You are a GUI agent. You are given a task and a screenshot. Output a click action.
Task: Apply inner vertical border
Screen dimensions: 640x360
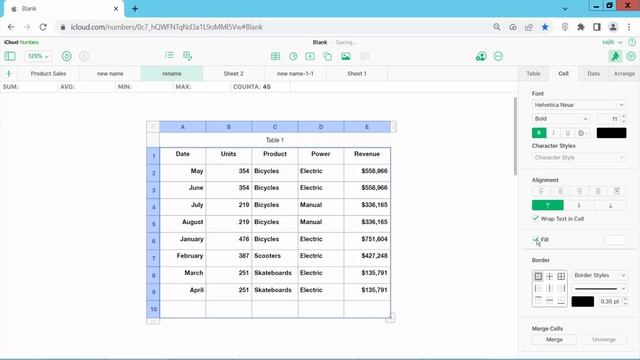(x=549, y=289)
